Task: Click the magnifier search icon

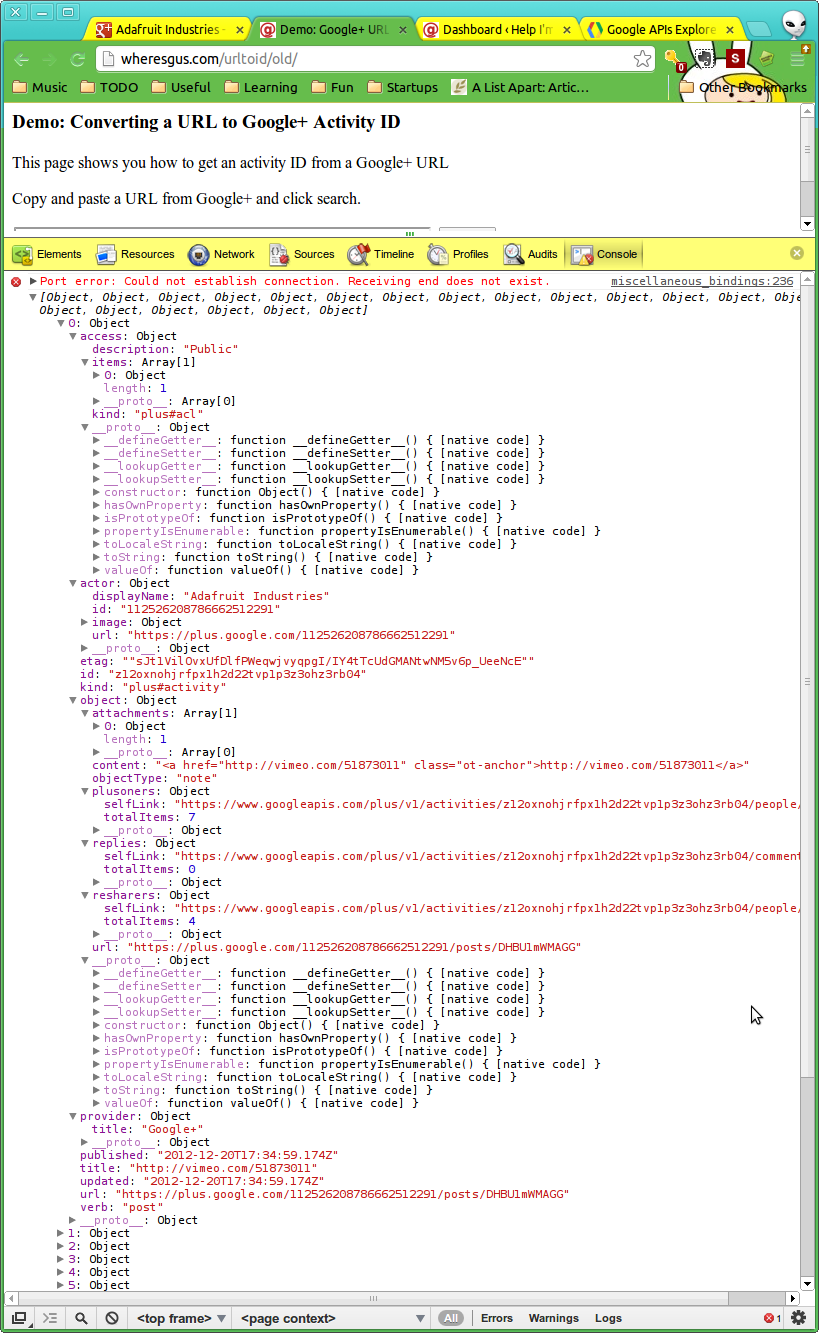Action: click(81, 1318)
